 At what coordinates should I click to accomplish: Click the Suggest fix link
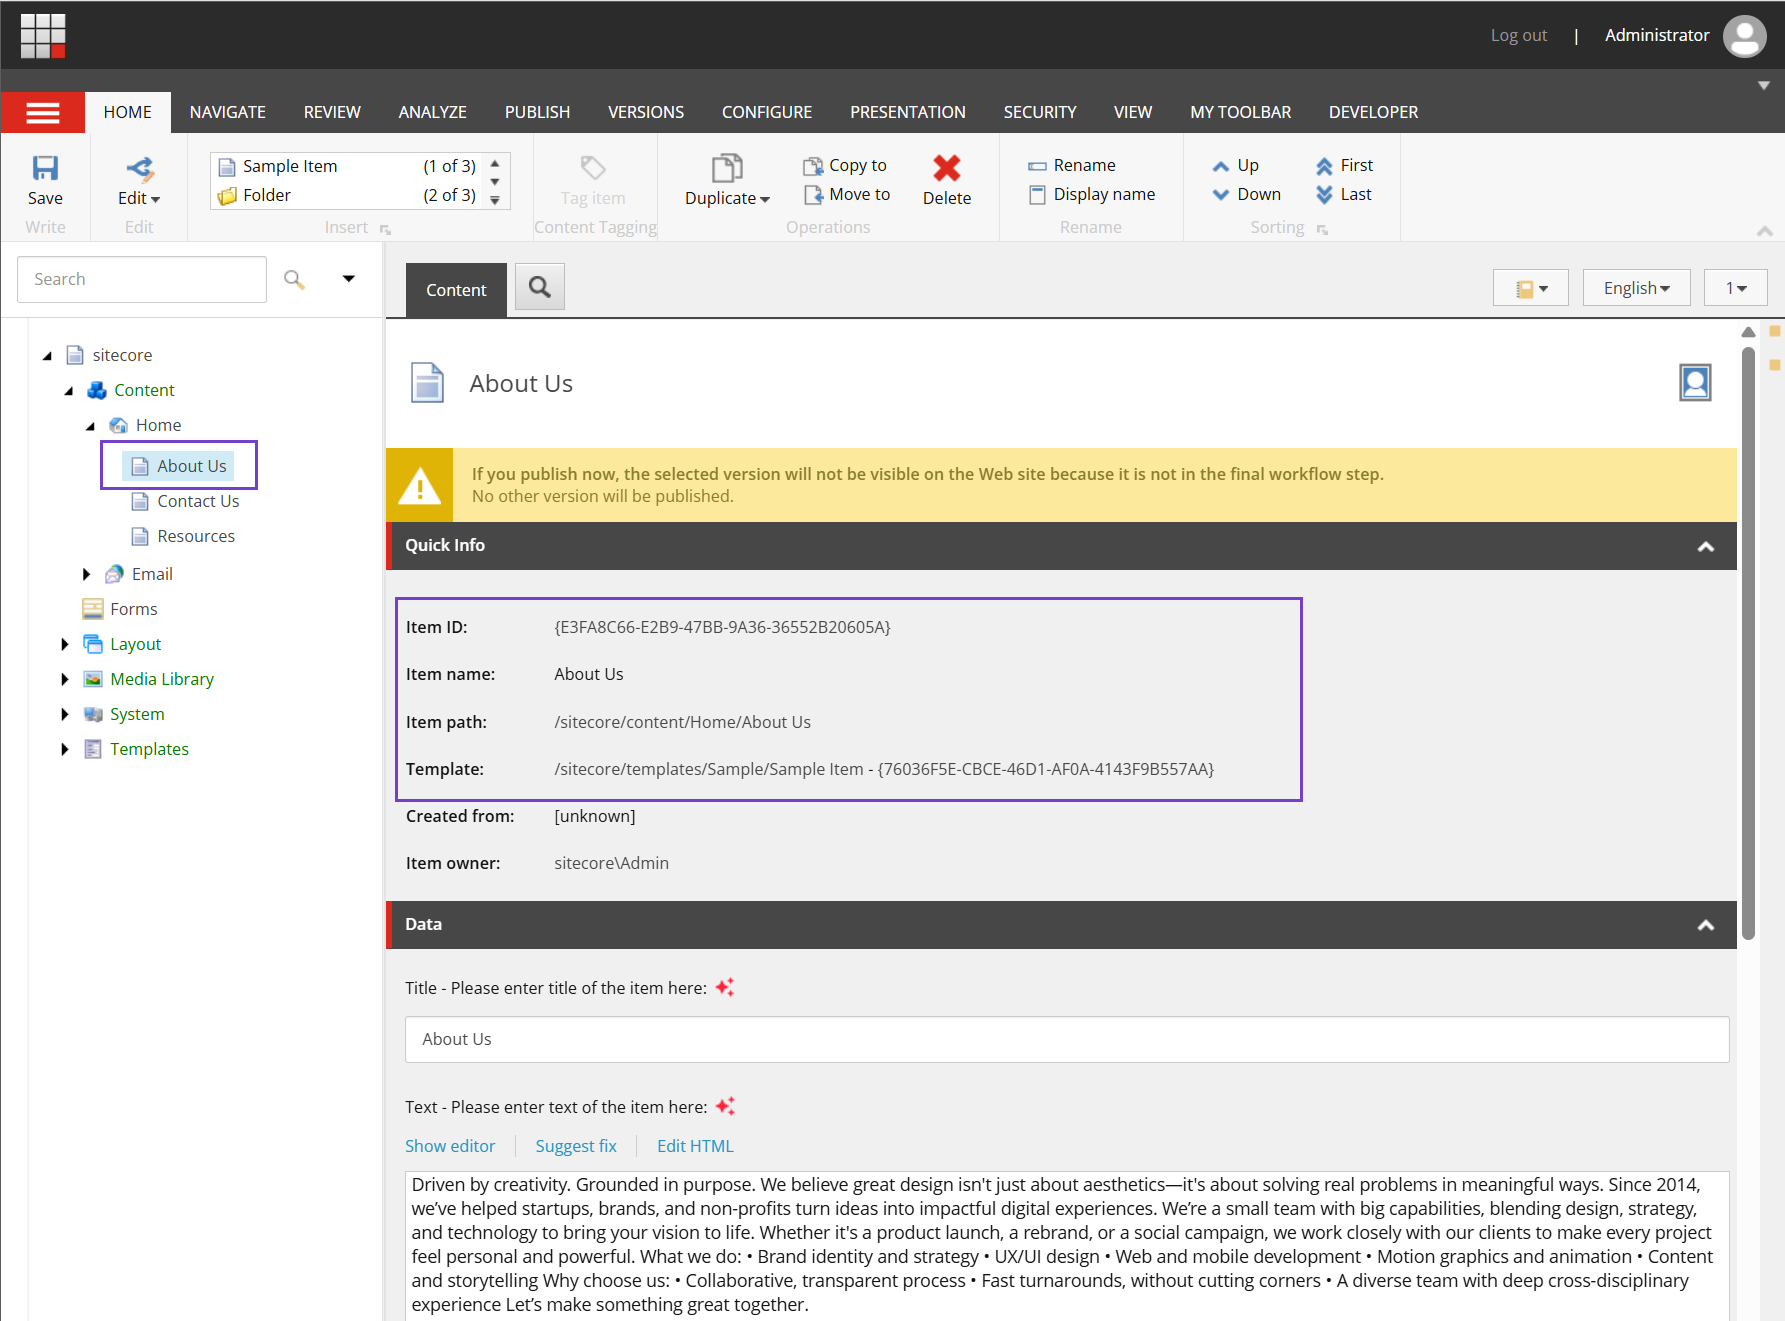point(576,1146)
